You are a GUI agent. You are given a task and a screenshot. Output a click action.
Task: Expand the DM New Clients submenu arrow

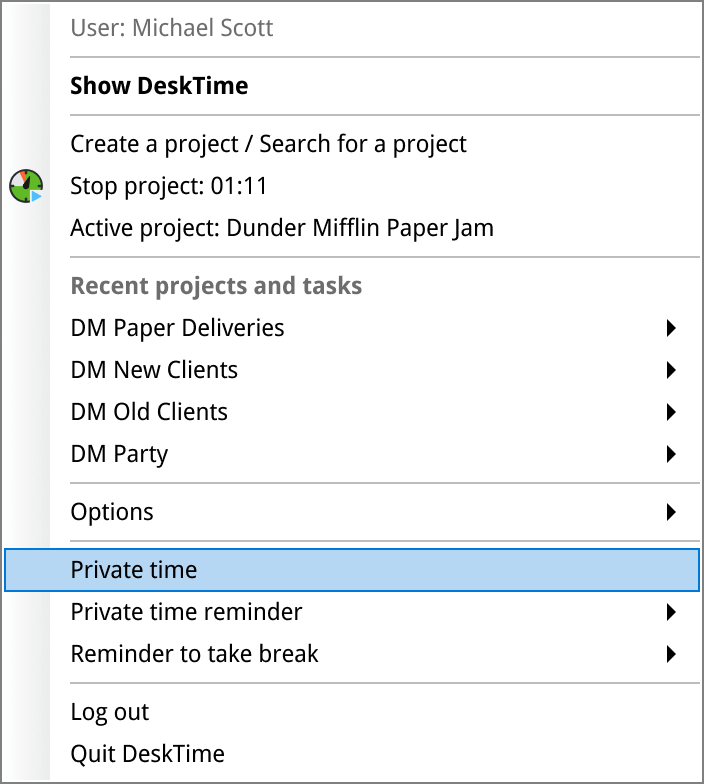click(671, 370)
